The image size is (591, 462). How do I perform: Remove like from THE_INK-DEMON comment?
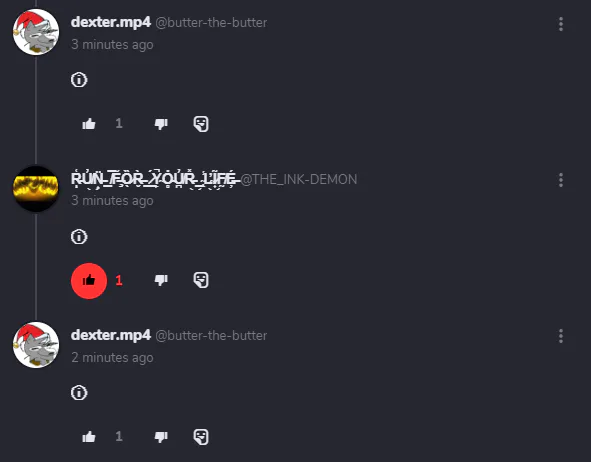point(89,281)
